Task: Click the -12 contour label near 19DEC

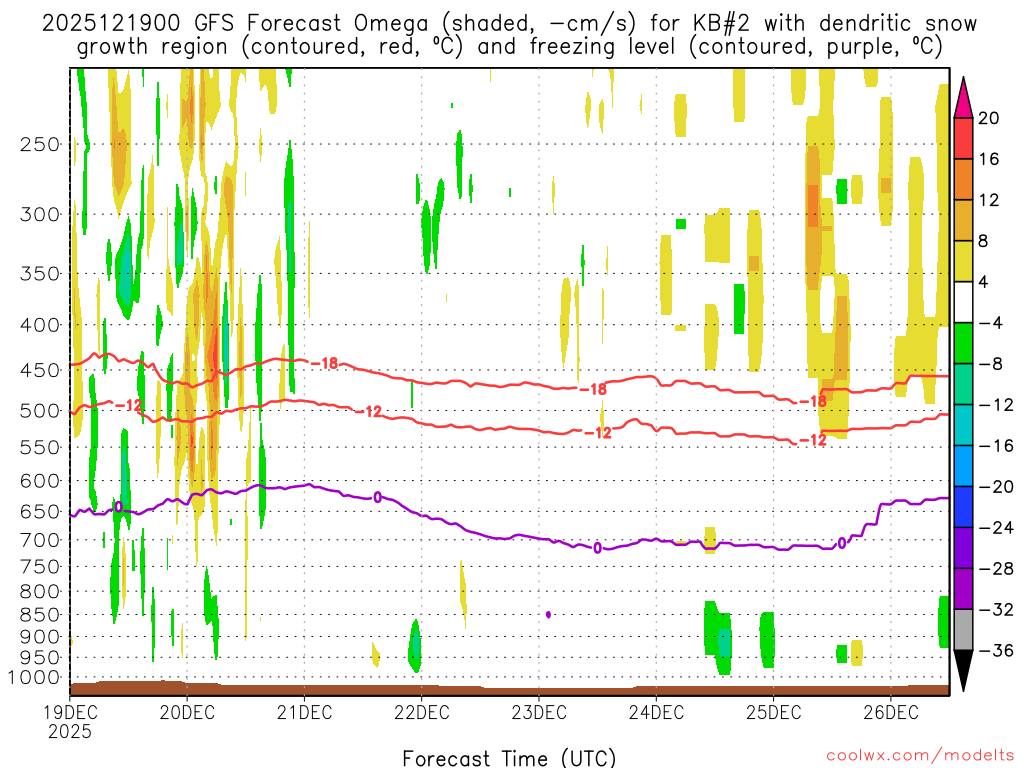Action: pyautogui.click(x=129, y=406)
